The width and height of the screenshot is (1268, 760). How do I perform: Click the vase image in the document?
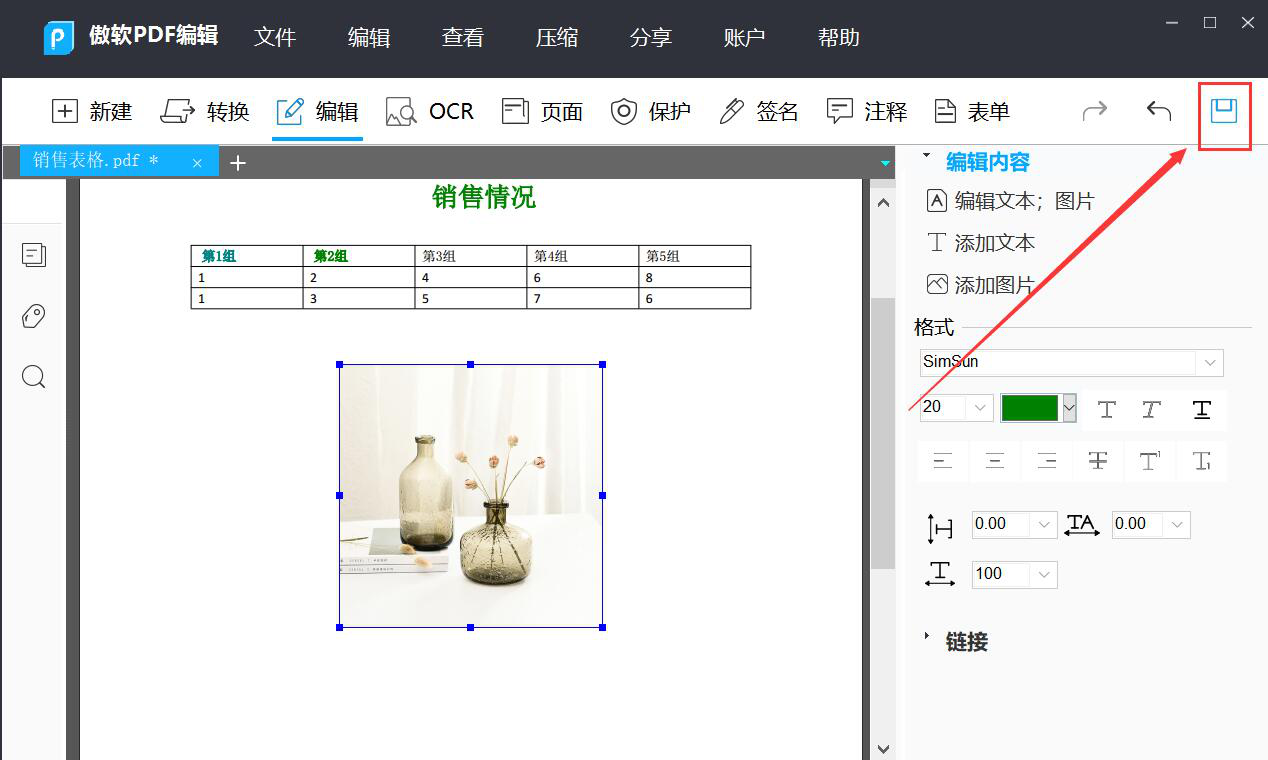pos(471,496)
